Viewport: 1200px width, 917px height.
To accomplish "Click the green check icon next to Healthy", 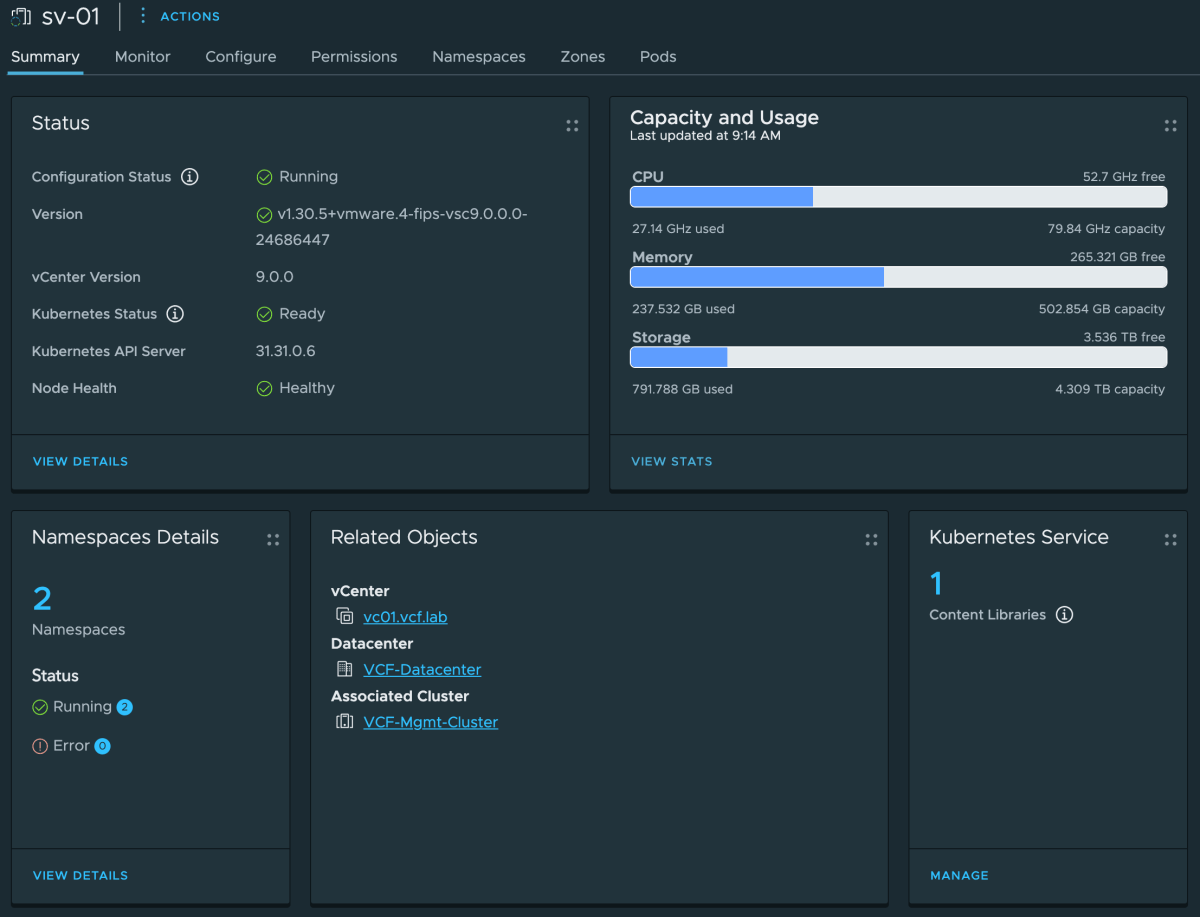I will point(264,388).
